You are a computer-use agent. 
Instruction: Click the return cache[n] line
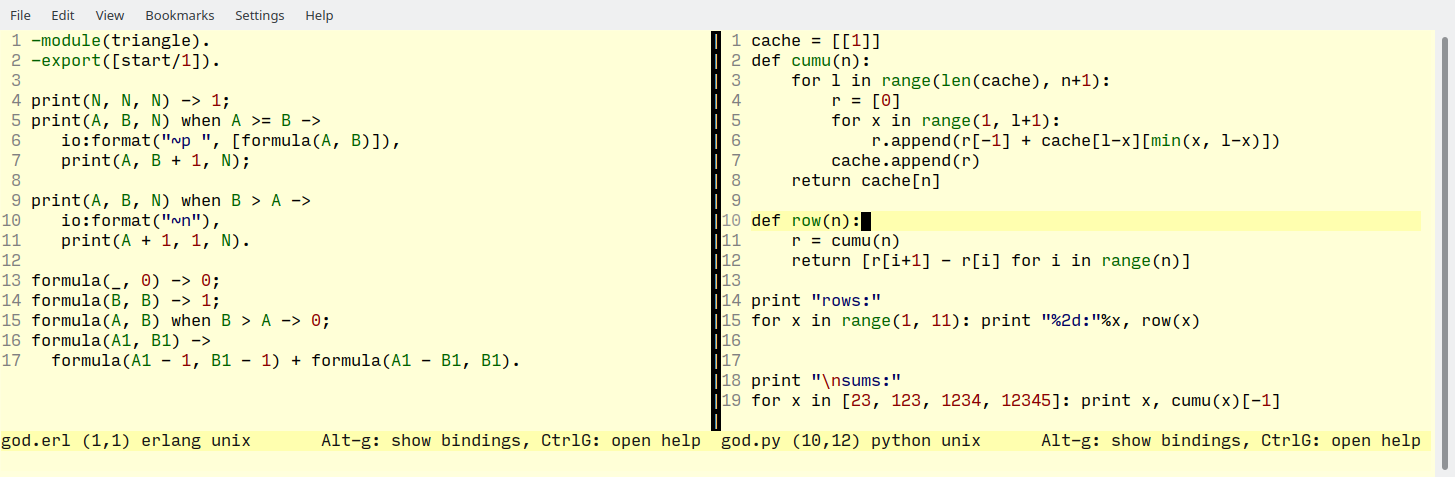[866, 181]
